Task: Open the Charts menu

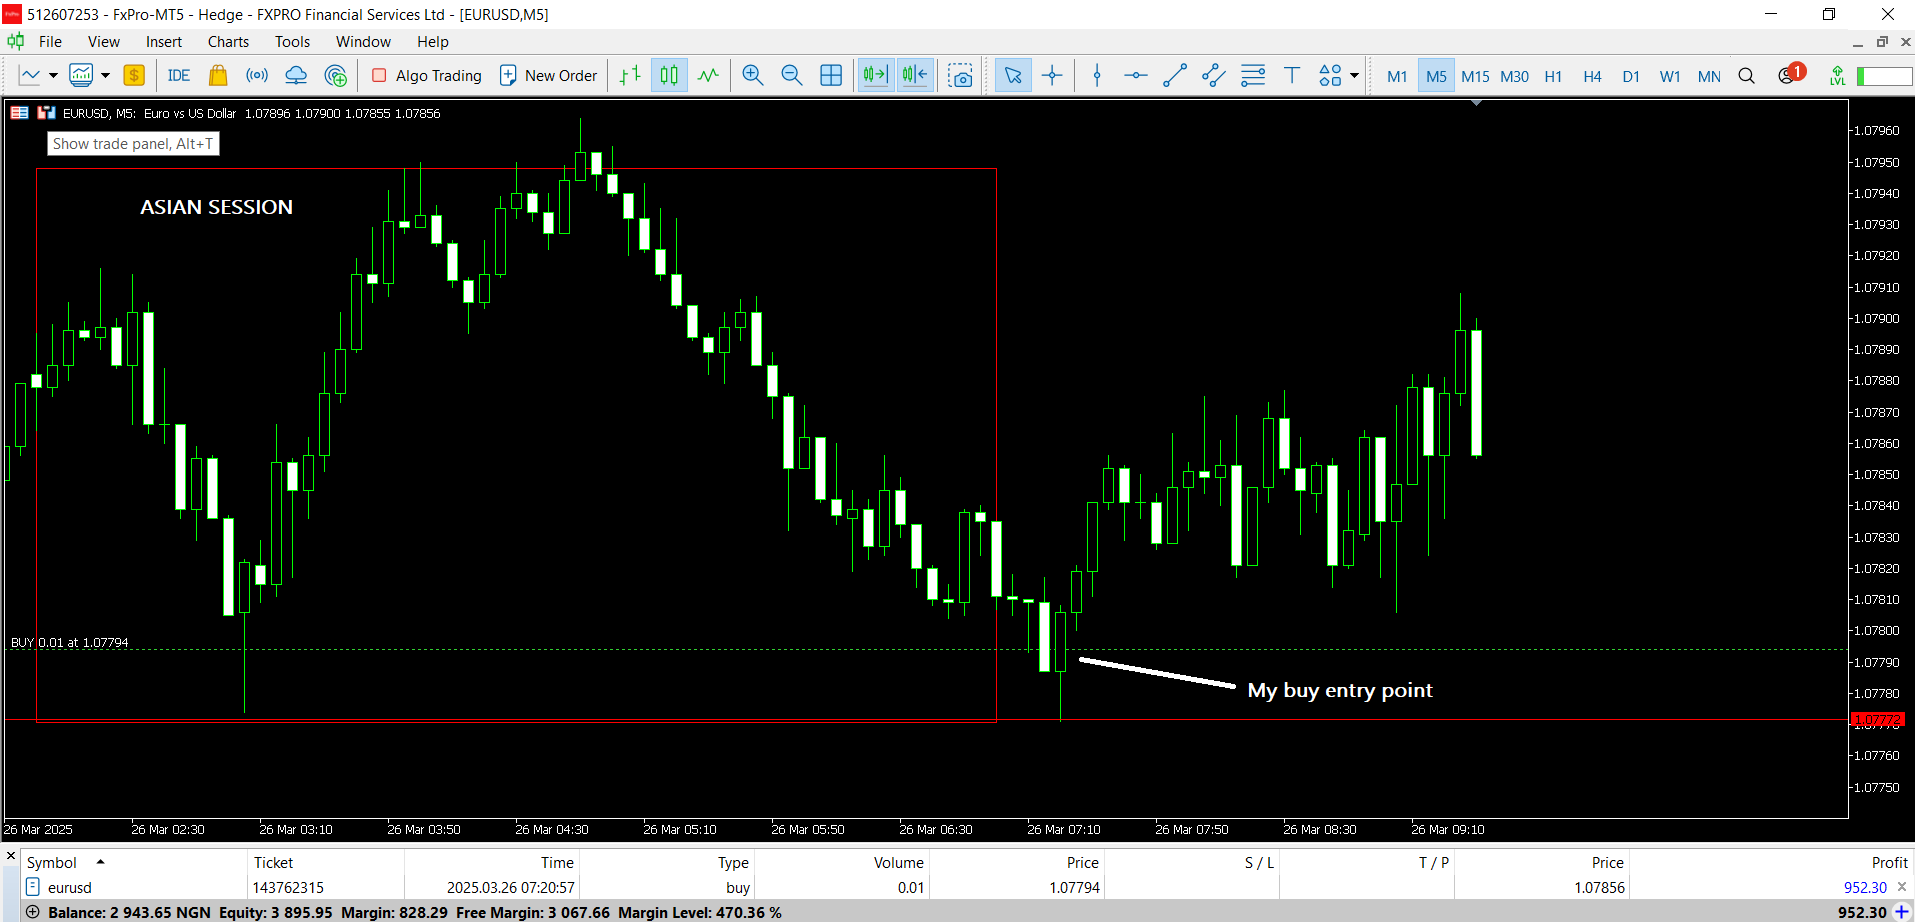Action: coord(228,42)
